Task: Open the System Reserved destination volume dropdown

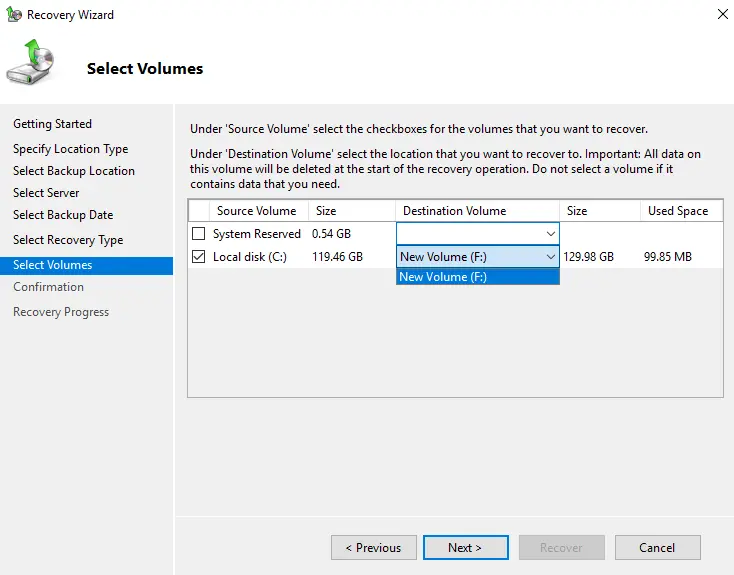Action: pyautogui.click(x=550, y=234)
